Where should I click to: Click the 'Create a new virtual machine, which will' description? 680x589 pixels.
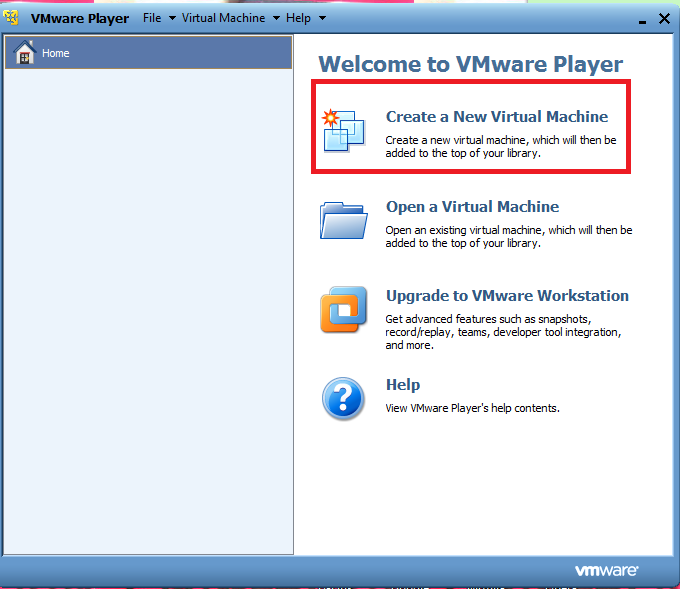point(501,147)
